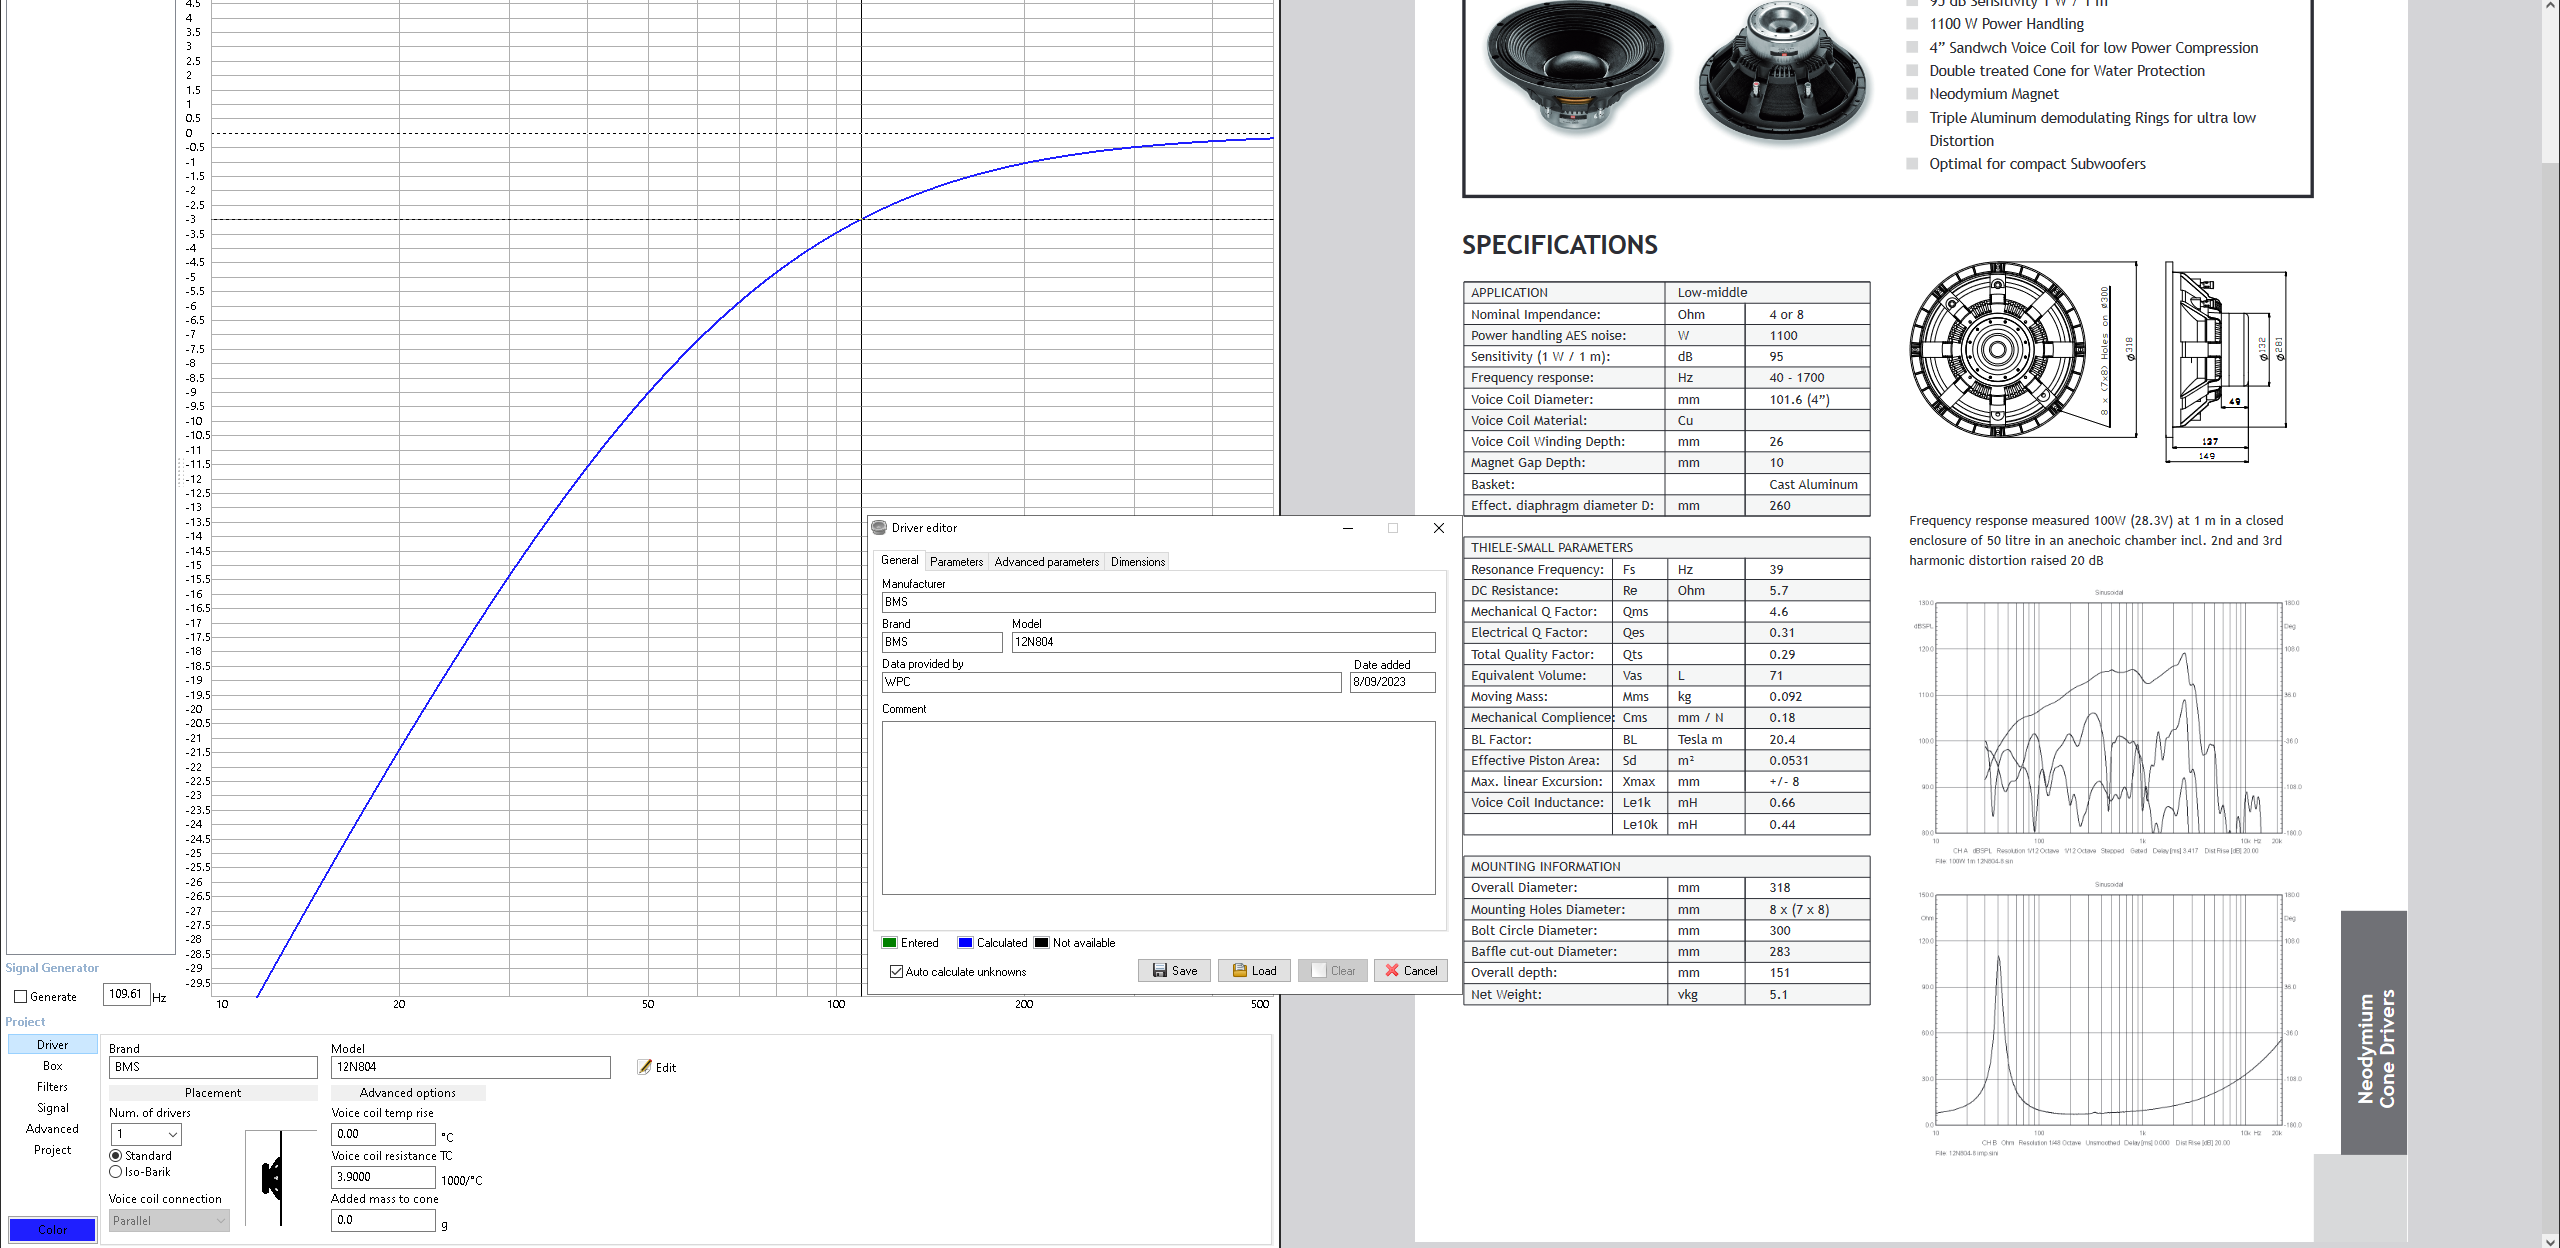Click the signal generator frequency field 109.61
2560x1248 pixels.
tap(127, 995)
